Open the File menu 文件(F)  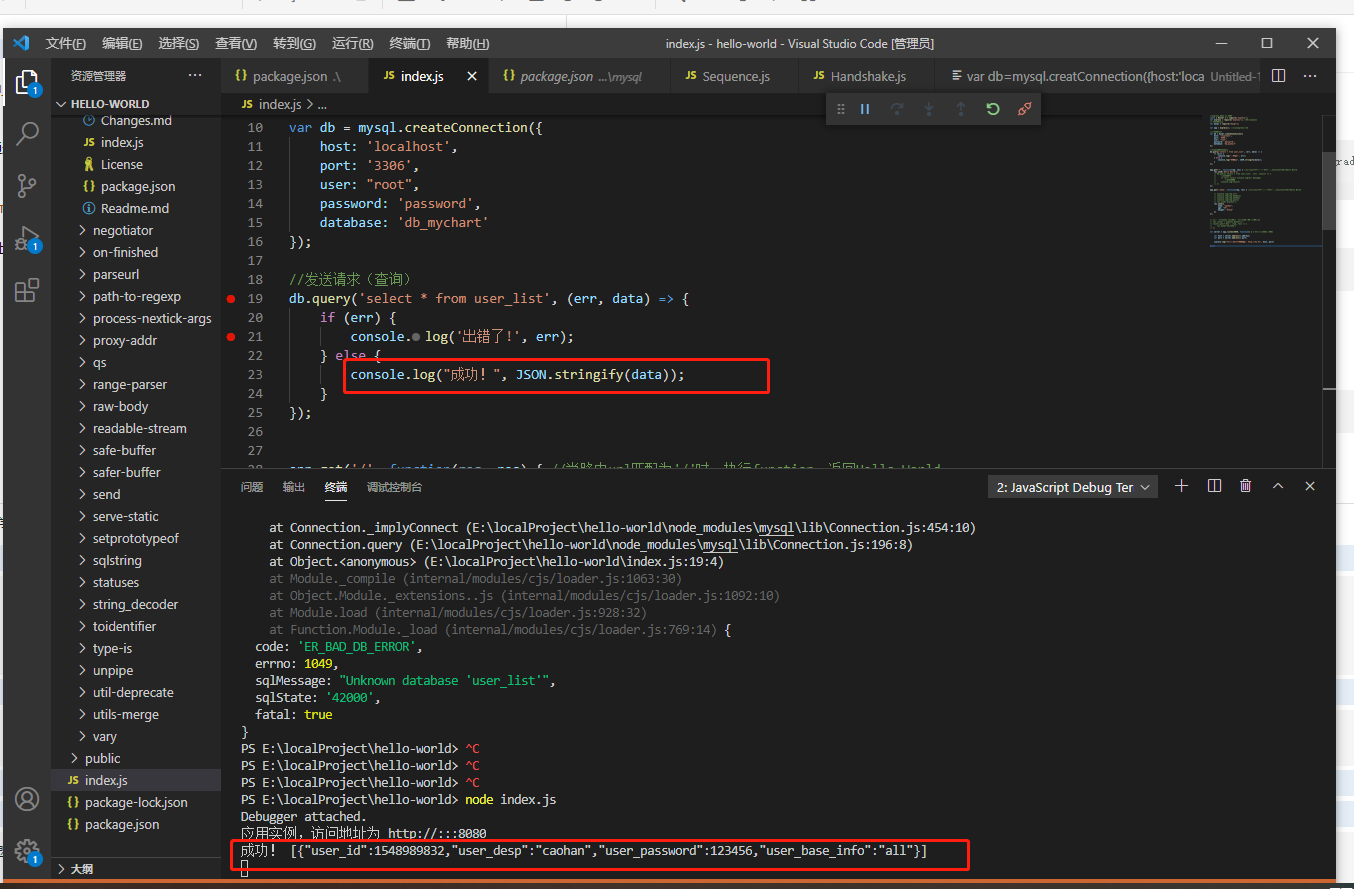pyautogui.click(x=66, y=43)
